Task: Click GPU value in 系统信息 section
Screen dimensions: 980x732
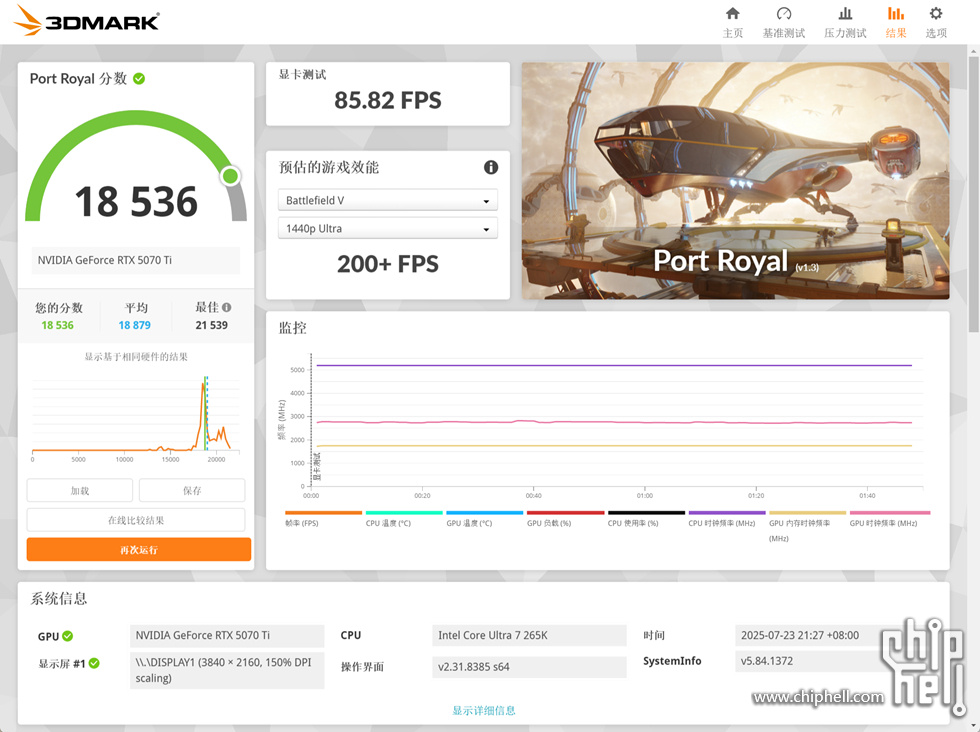Action: click(x=227, y=635)
